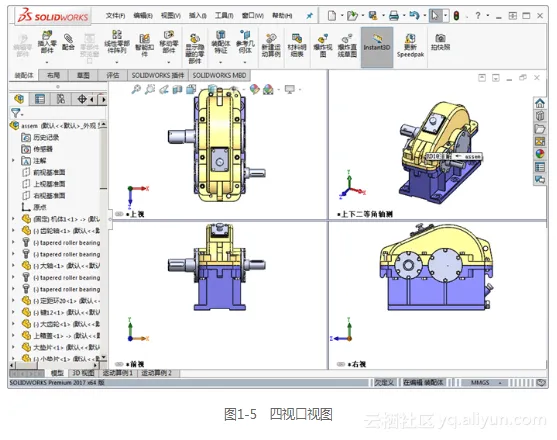
Task: Open dropdown arrow under 装配体特征
Action: point(221,63)
